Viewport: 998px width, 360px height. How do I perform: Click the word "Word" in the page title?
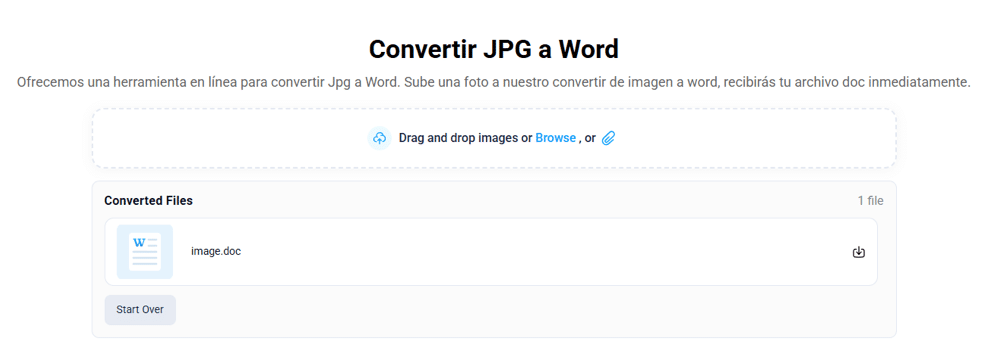[x=589, y=49]
